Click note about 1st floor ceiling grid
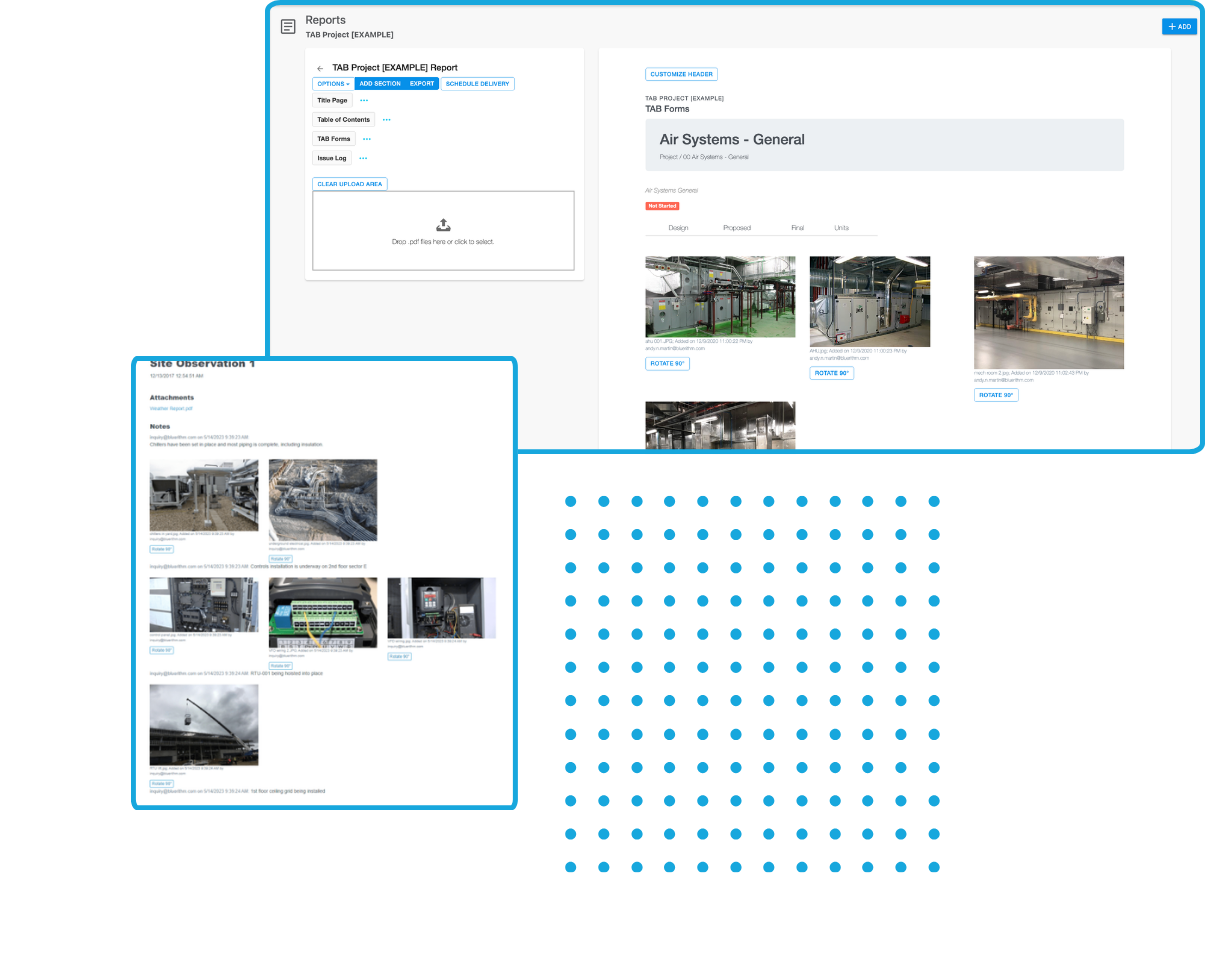Image resolution: width=1205 pixels, height=970 pixels. tap(287, 791)
